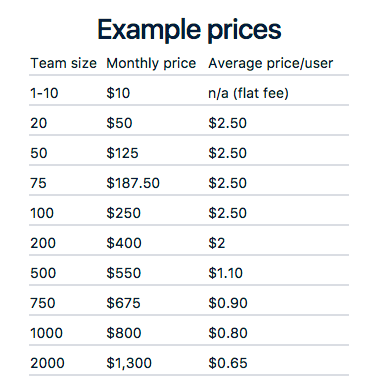Select the Team size column header
The width and height of the screenshot is (381, 384).
click(63, 63)
